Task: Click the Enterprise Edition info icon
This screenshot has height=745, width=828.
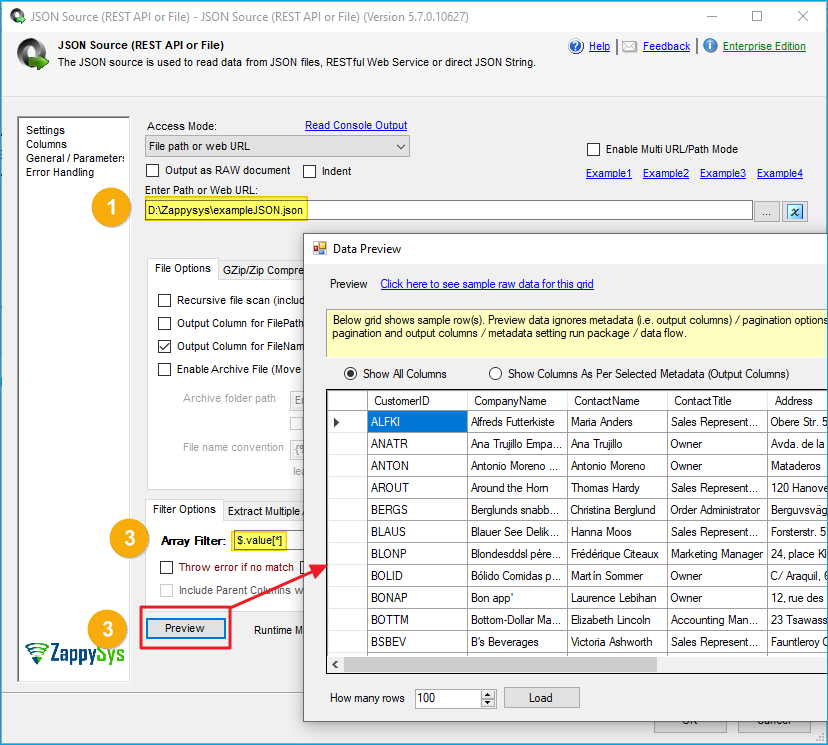Action: (x=710, y=46)
